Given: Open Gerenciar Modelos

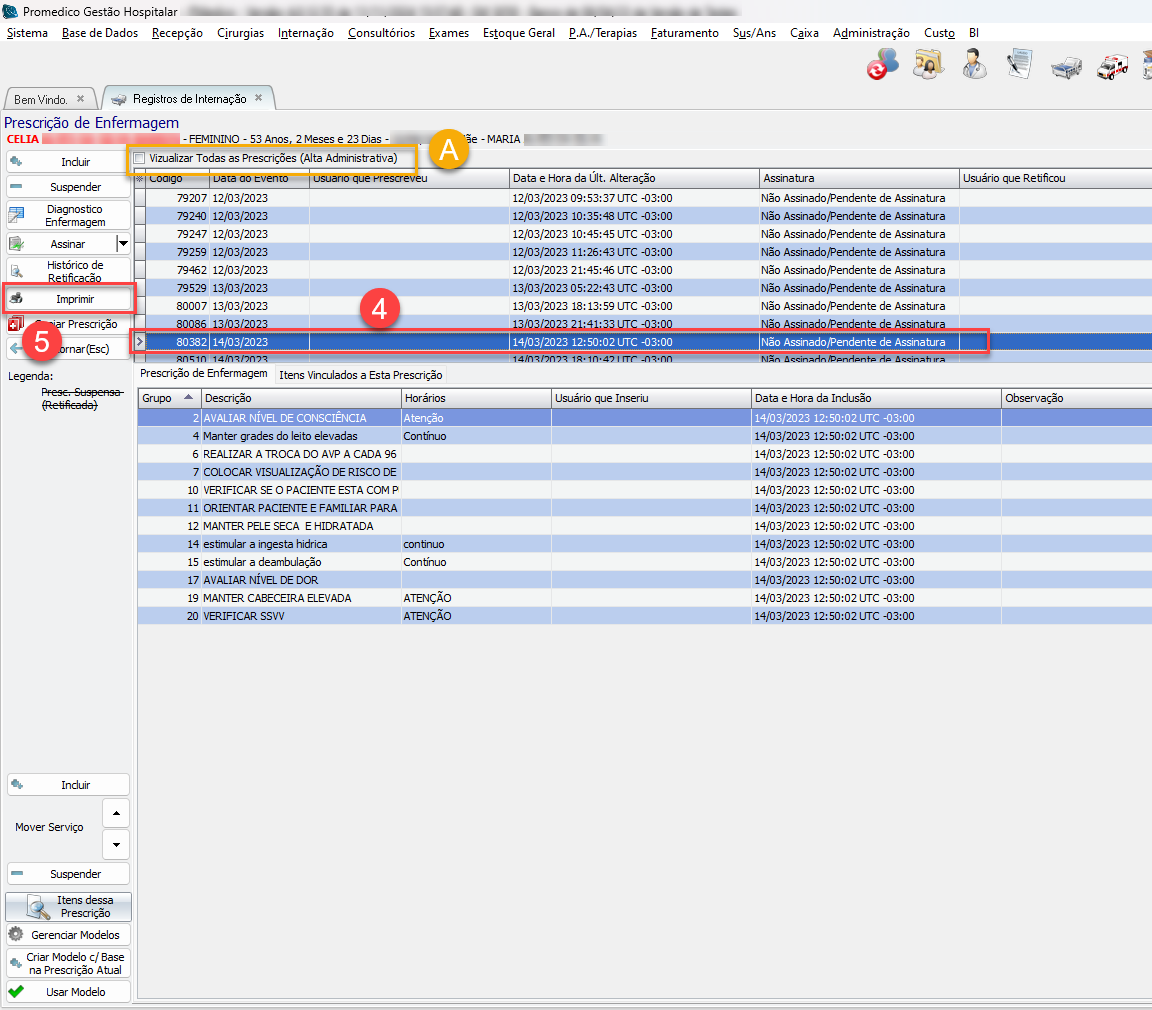Looking at the screenshot, I should [68, 935].
